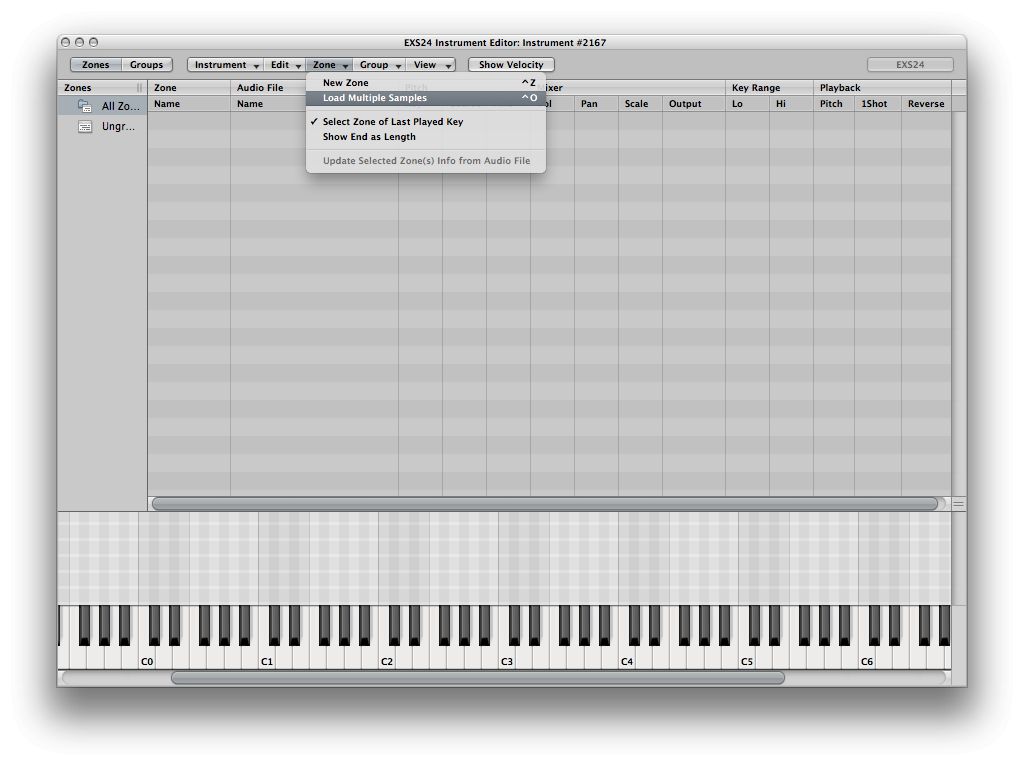Click the Key Range Lo column header
The image size is (1024, 766).
pyautogui.click(x=747, y=104)
